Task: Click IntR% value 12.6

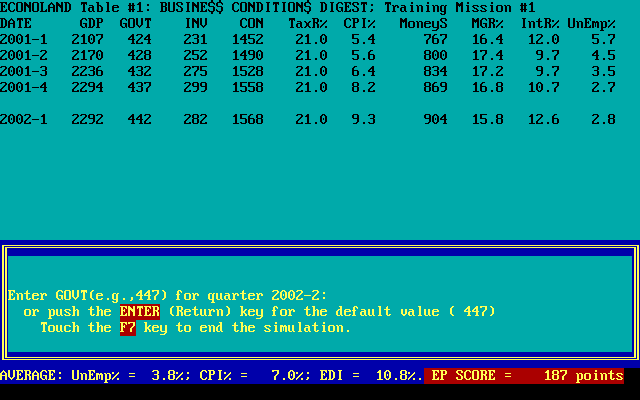Action: (544, 120)
